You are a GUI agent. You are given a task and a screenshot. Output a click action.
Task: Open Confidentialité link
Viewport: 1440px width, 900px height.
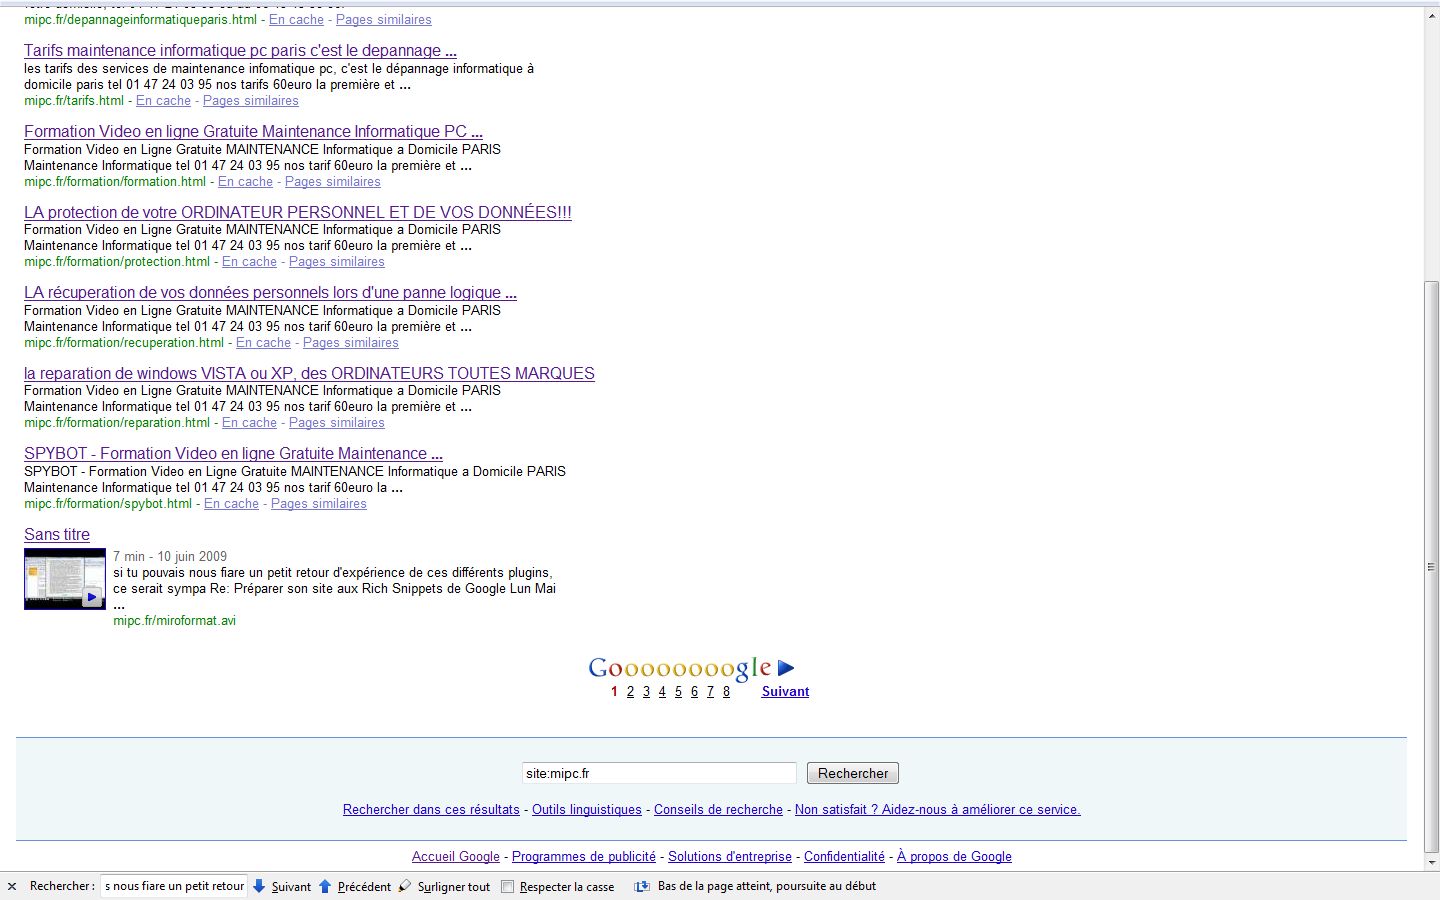844,857
